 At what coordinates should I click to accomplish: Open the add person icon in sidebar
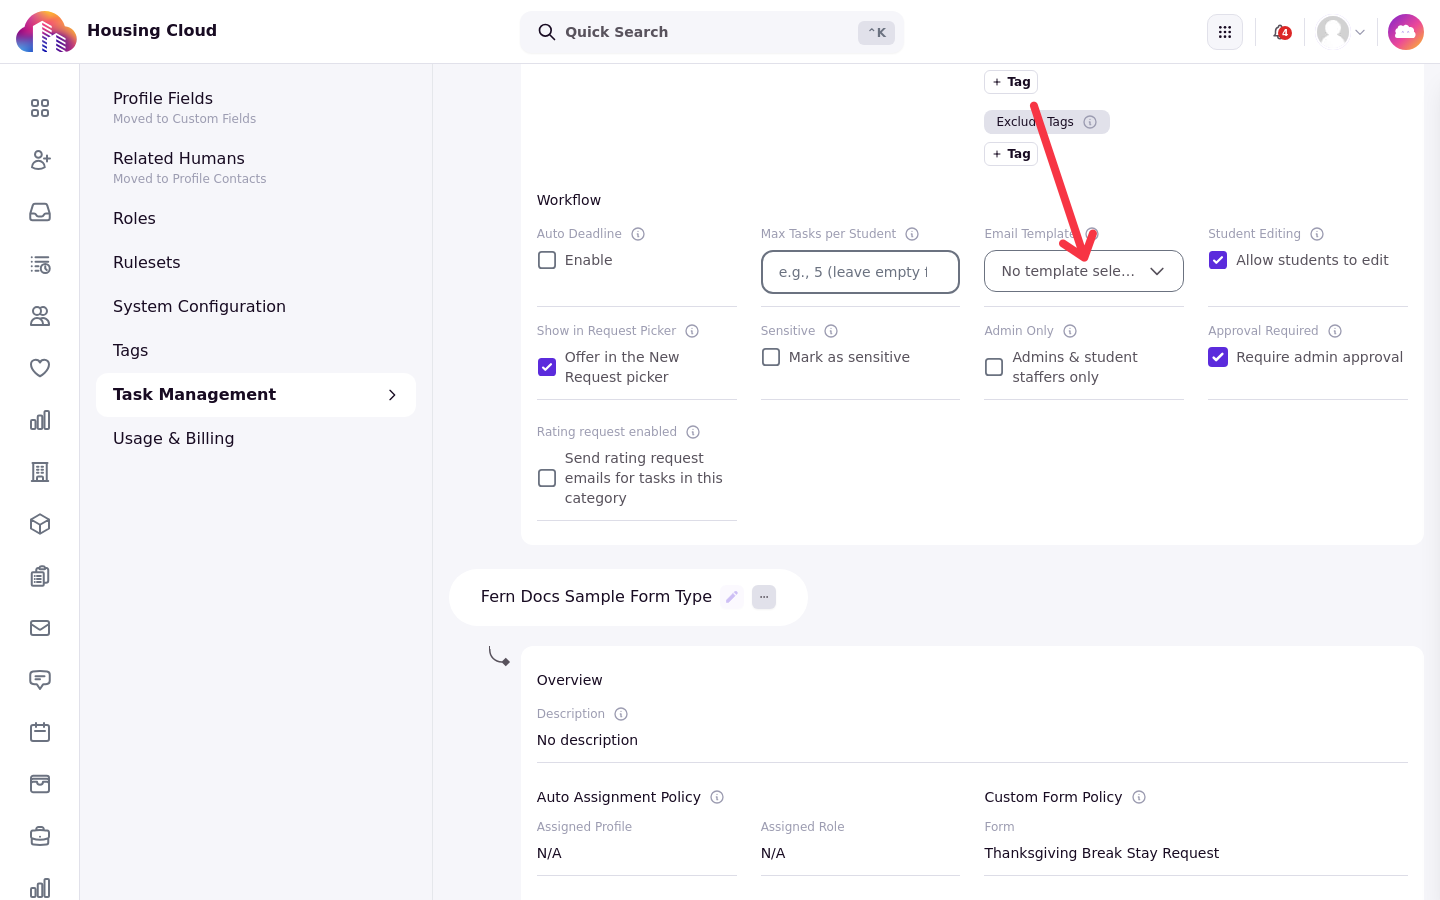(40, 160)
